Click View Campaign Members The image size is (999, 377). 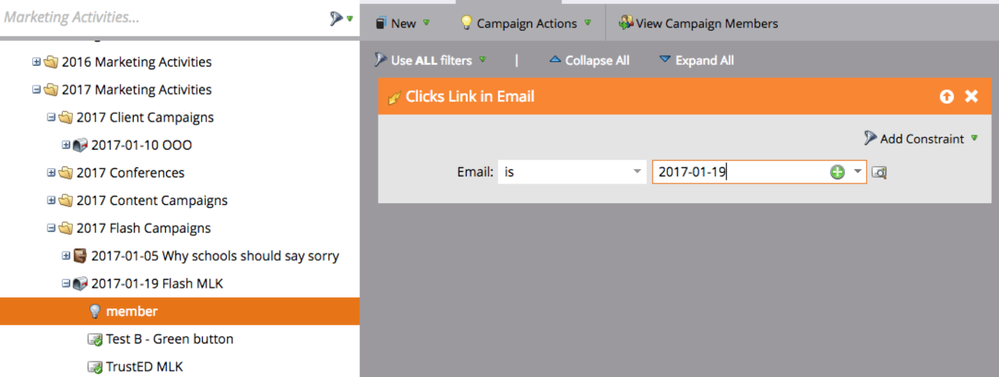coord(698,24)
